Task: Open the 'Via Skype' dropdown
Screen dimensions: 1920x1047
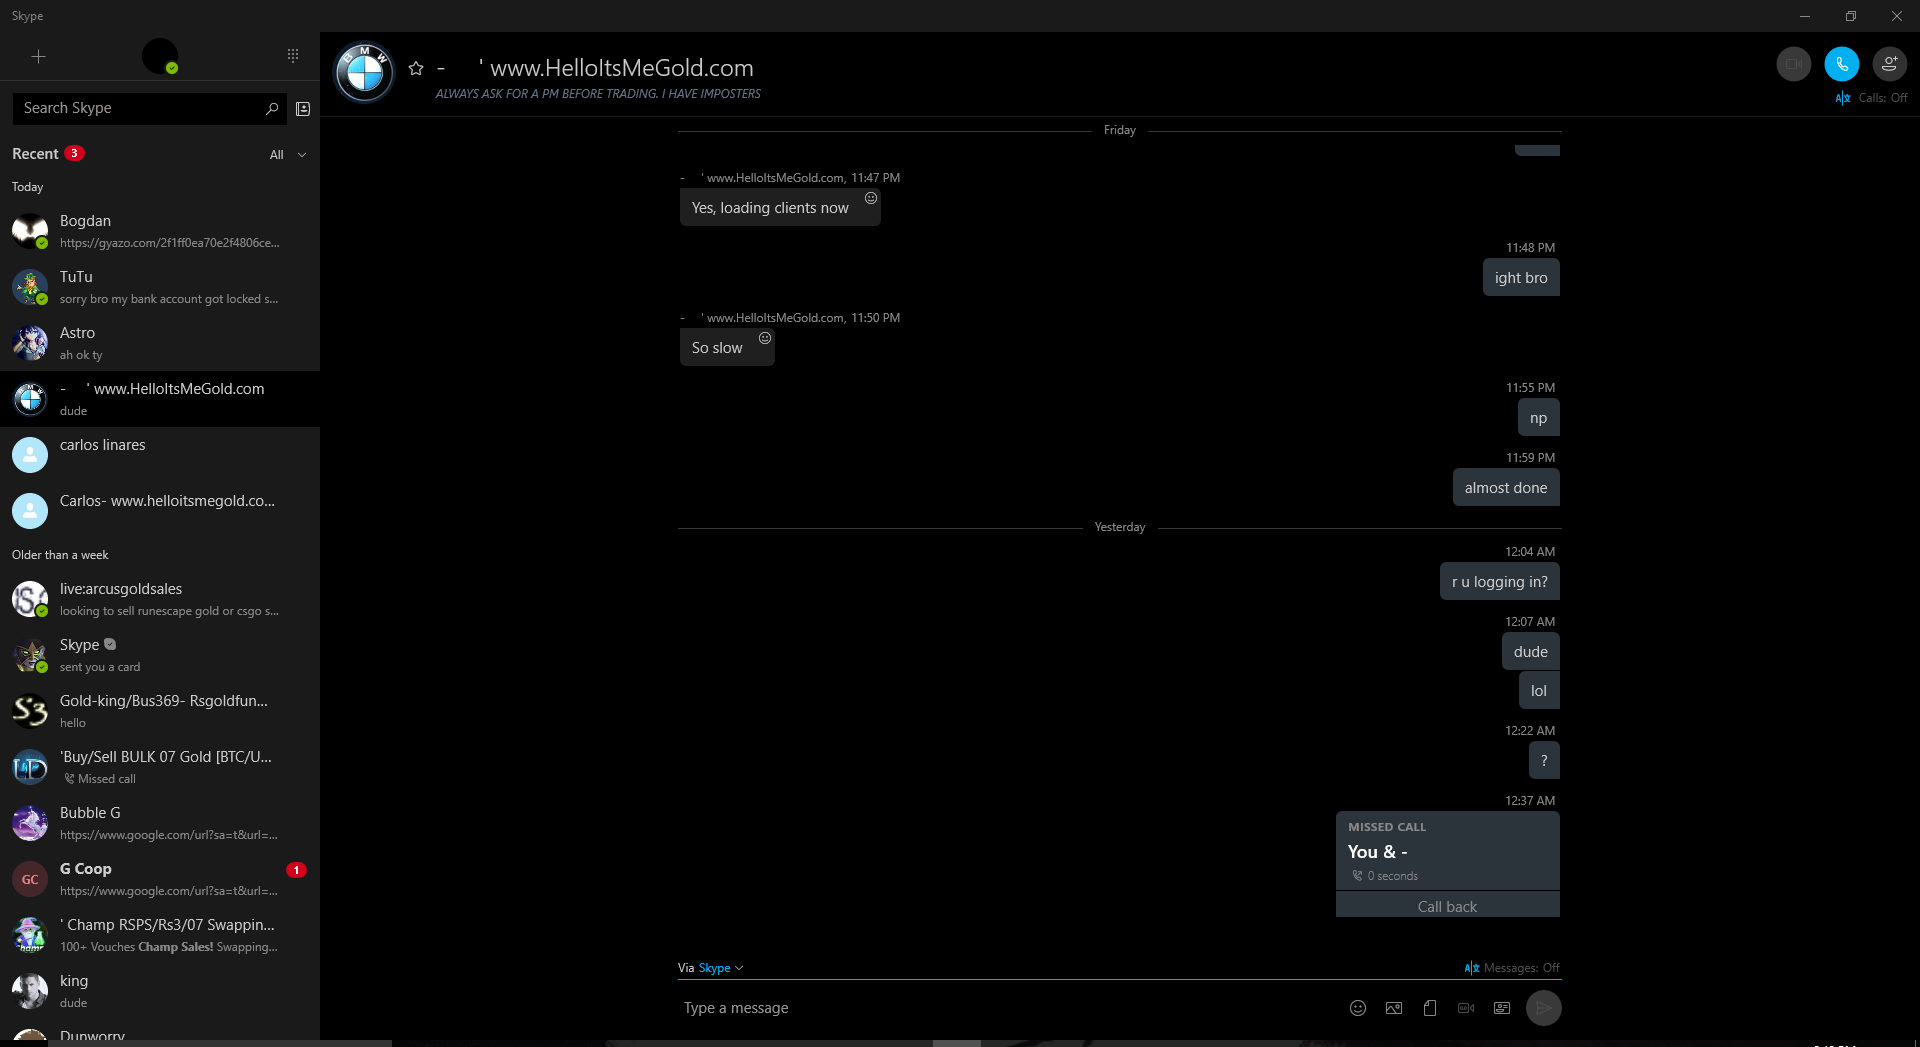Action: click(x=711, y=968)
